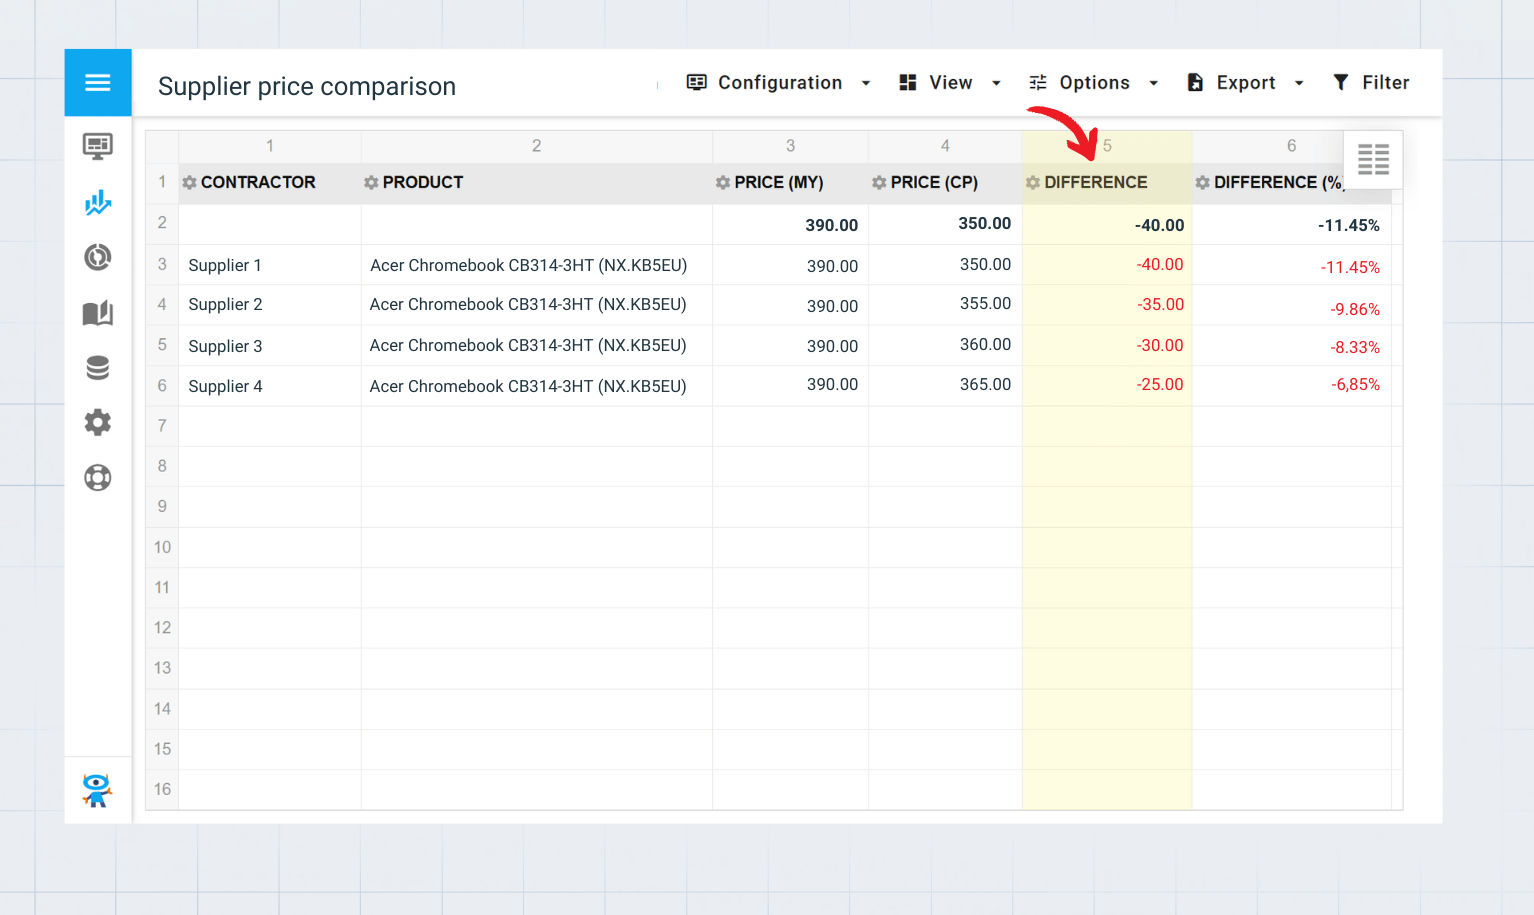
Task: Open settings gear in the sidebar
Action: pos(98,423)
